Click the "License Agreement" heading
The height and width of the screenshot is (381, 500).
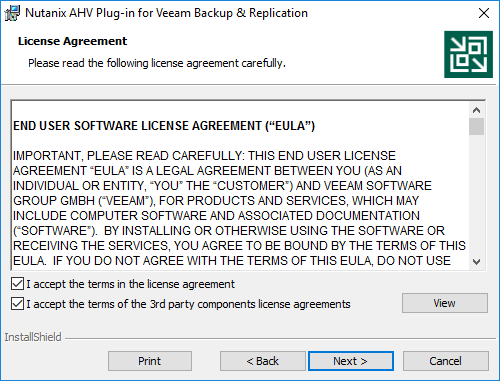pos(72,41)
